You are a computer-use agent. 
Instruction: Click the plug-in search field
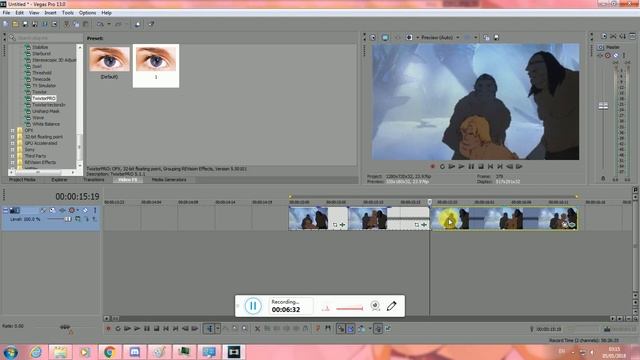(x=49, y=38)
